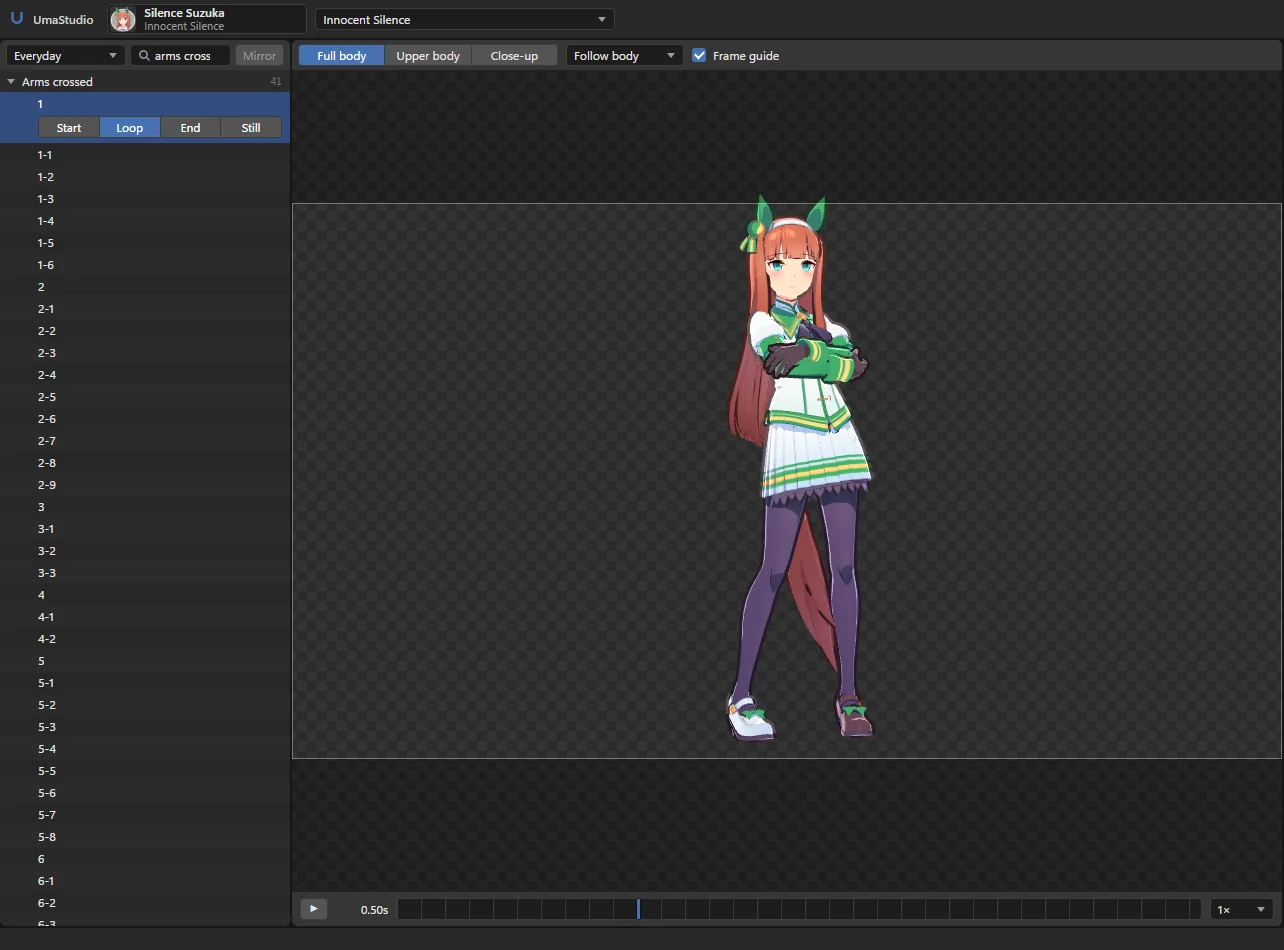The height and width of the screenshot is (950, 1284).
Task: Select motion 5-8 in the list
Action: (145, 837)
